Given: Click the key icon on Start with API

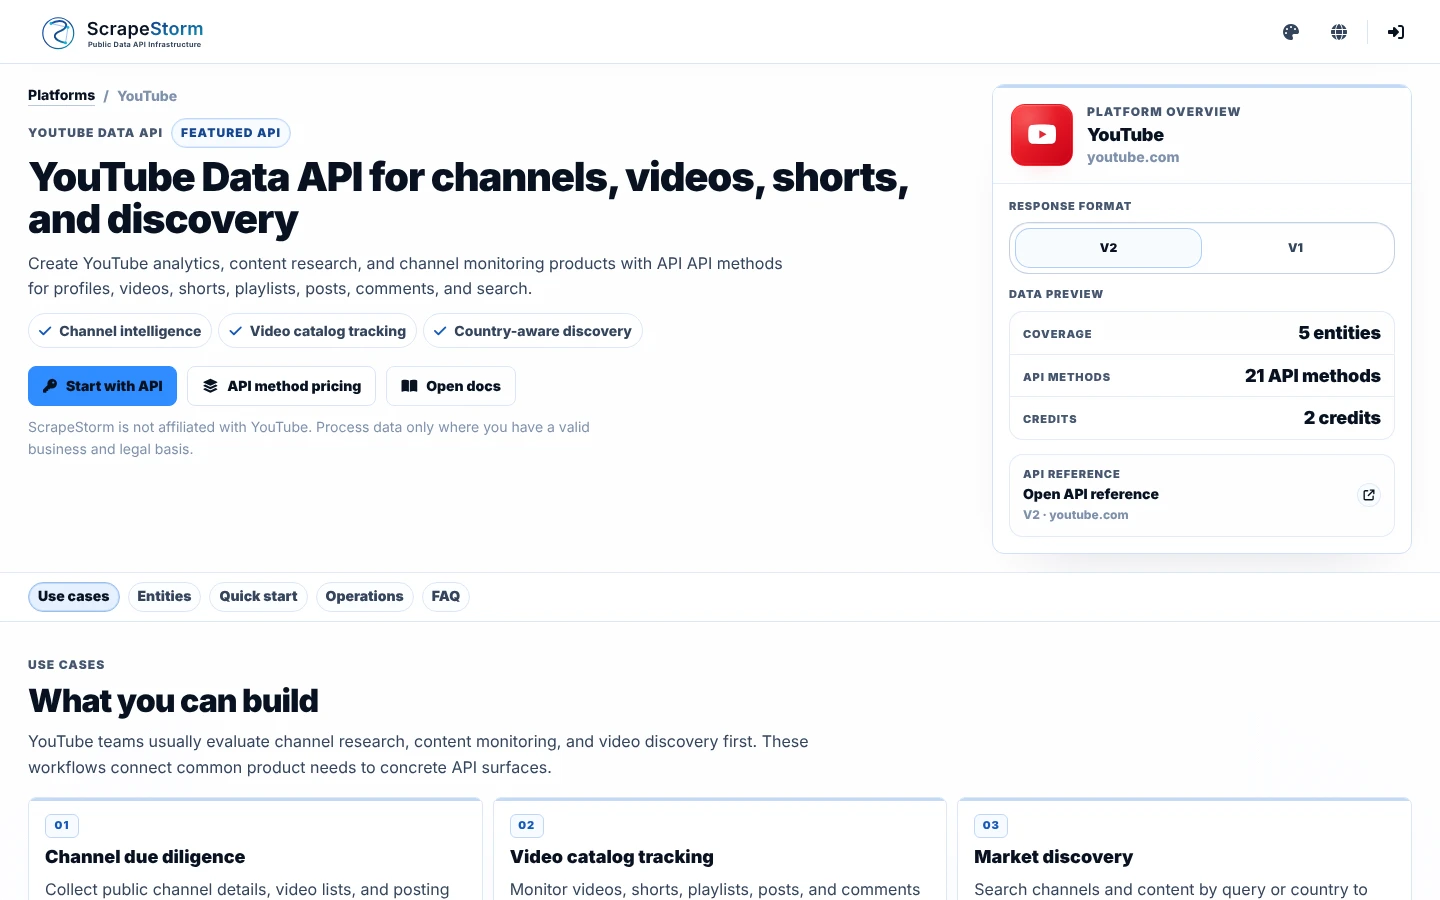Looking at the screenshot, I should tap(50, 386).
